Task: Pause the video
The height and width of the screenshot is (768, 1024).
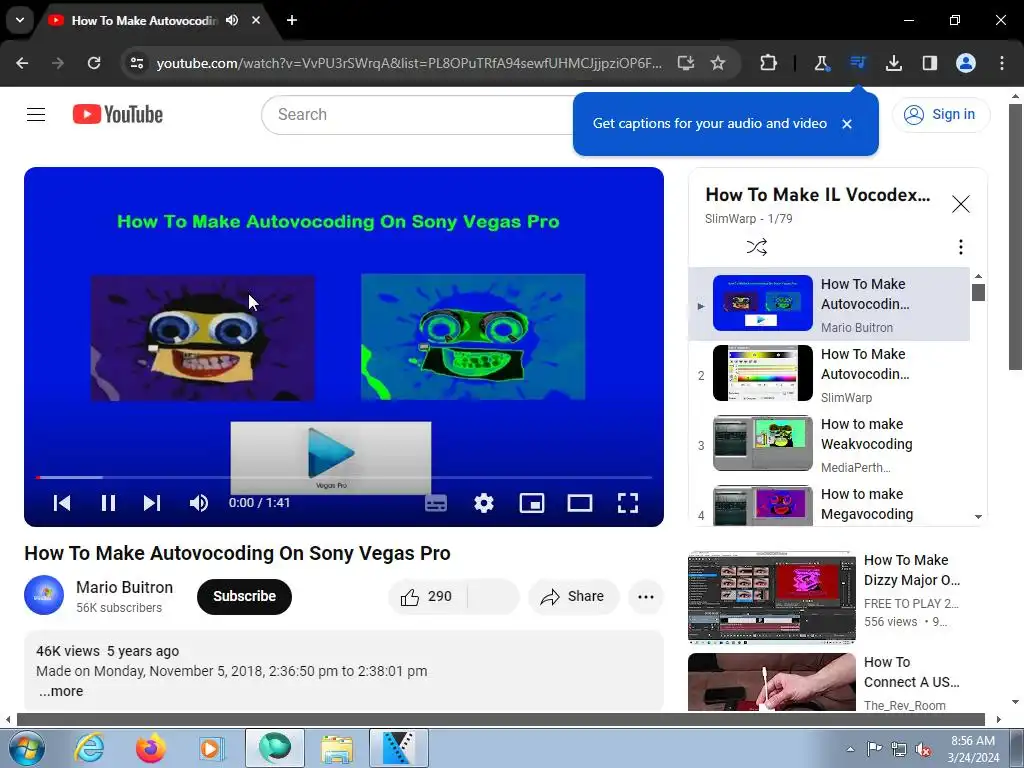Action: click(x=108, y=503)
